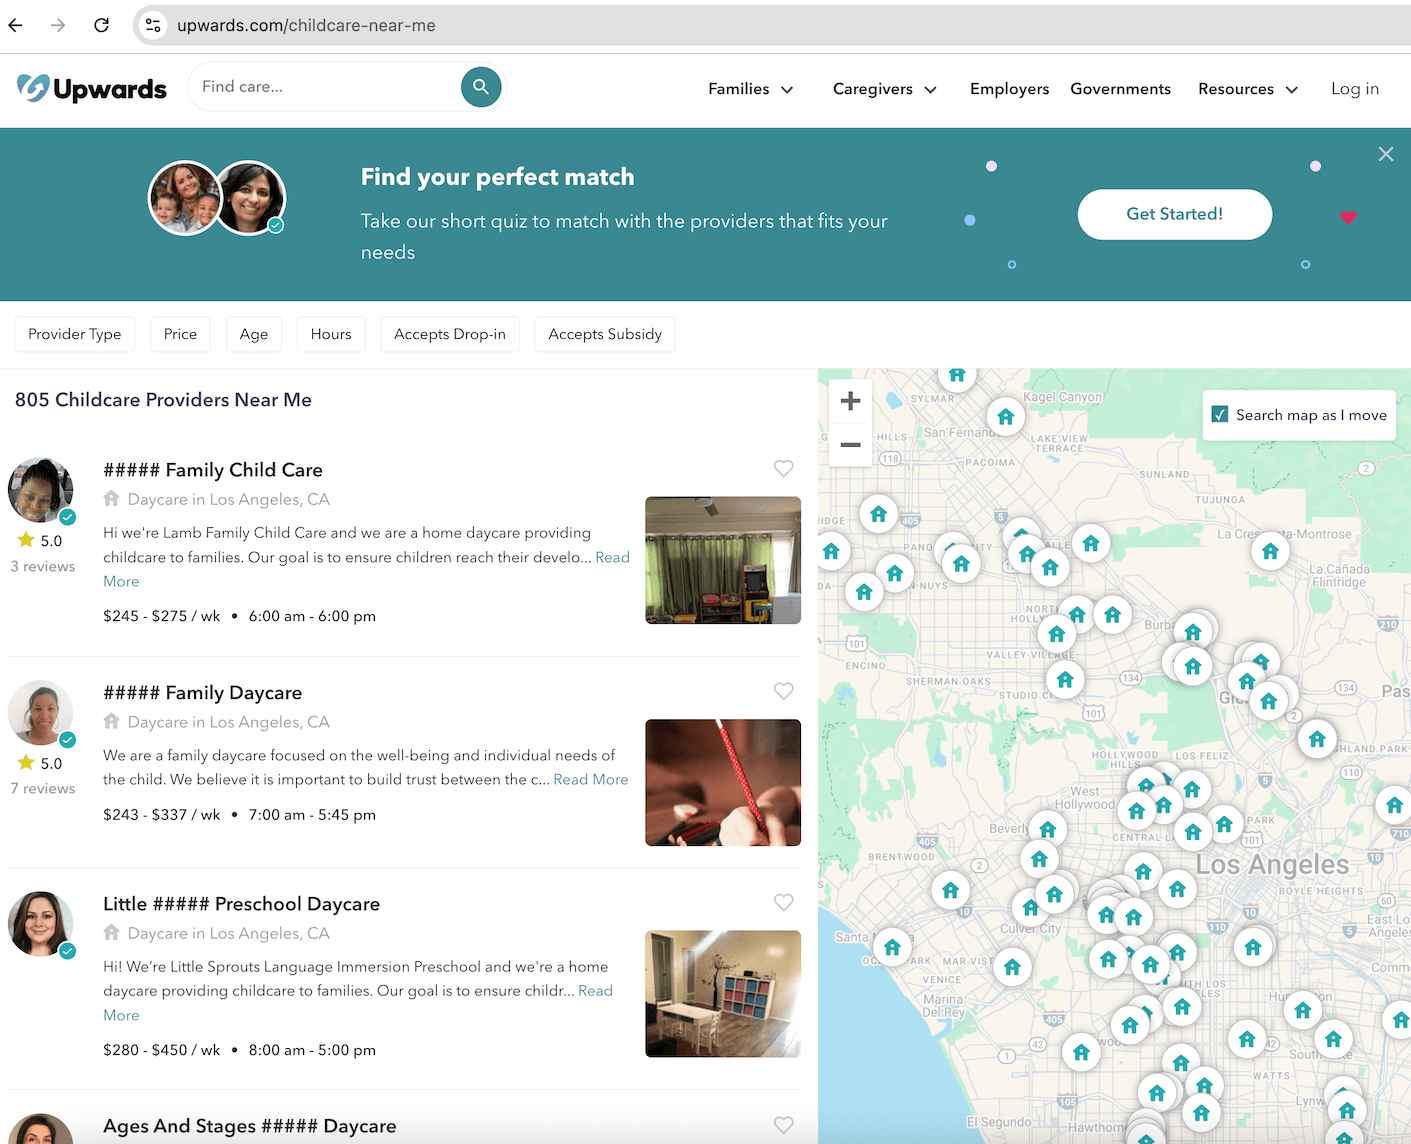
Task: Click the Find care search field
Action: [325, 87]
